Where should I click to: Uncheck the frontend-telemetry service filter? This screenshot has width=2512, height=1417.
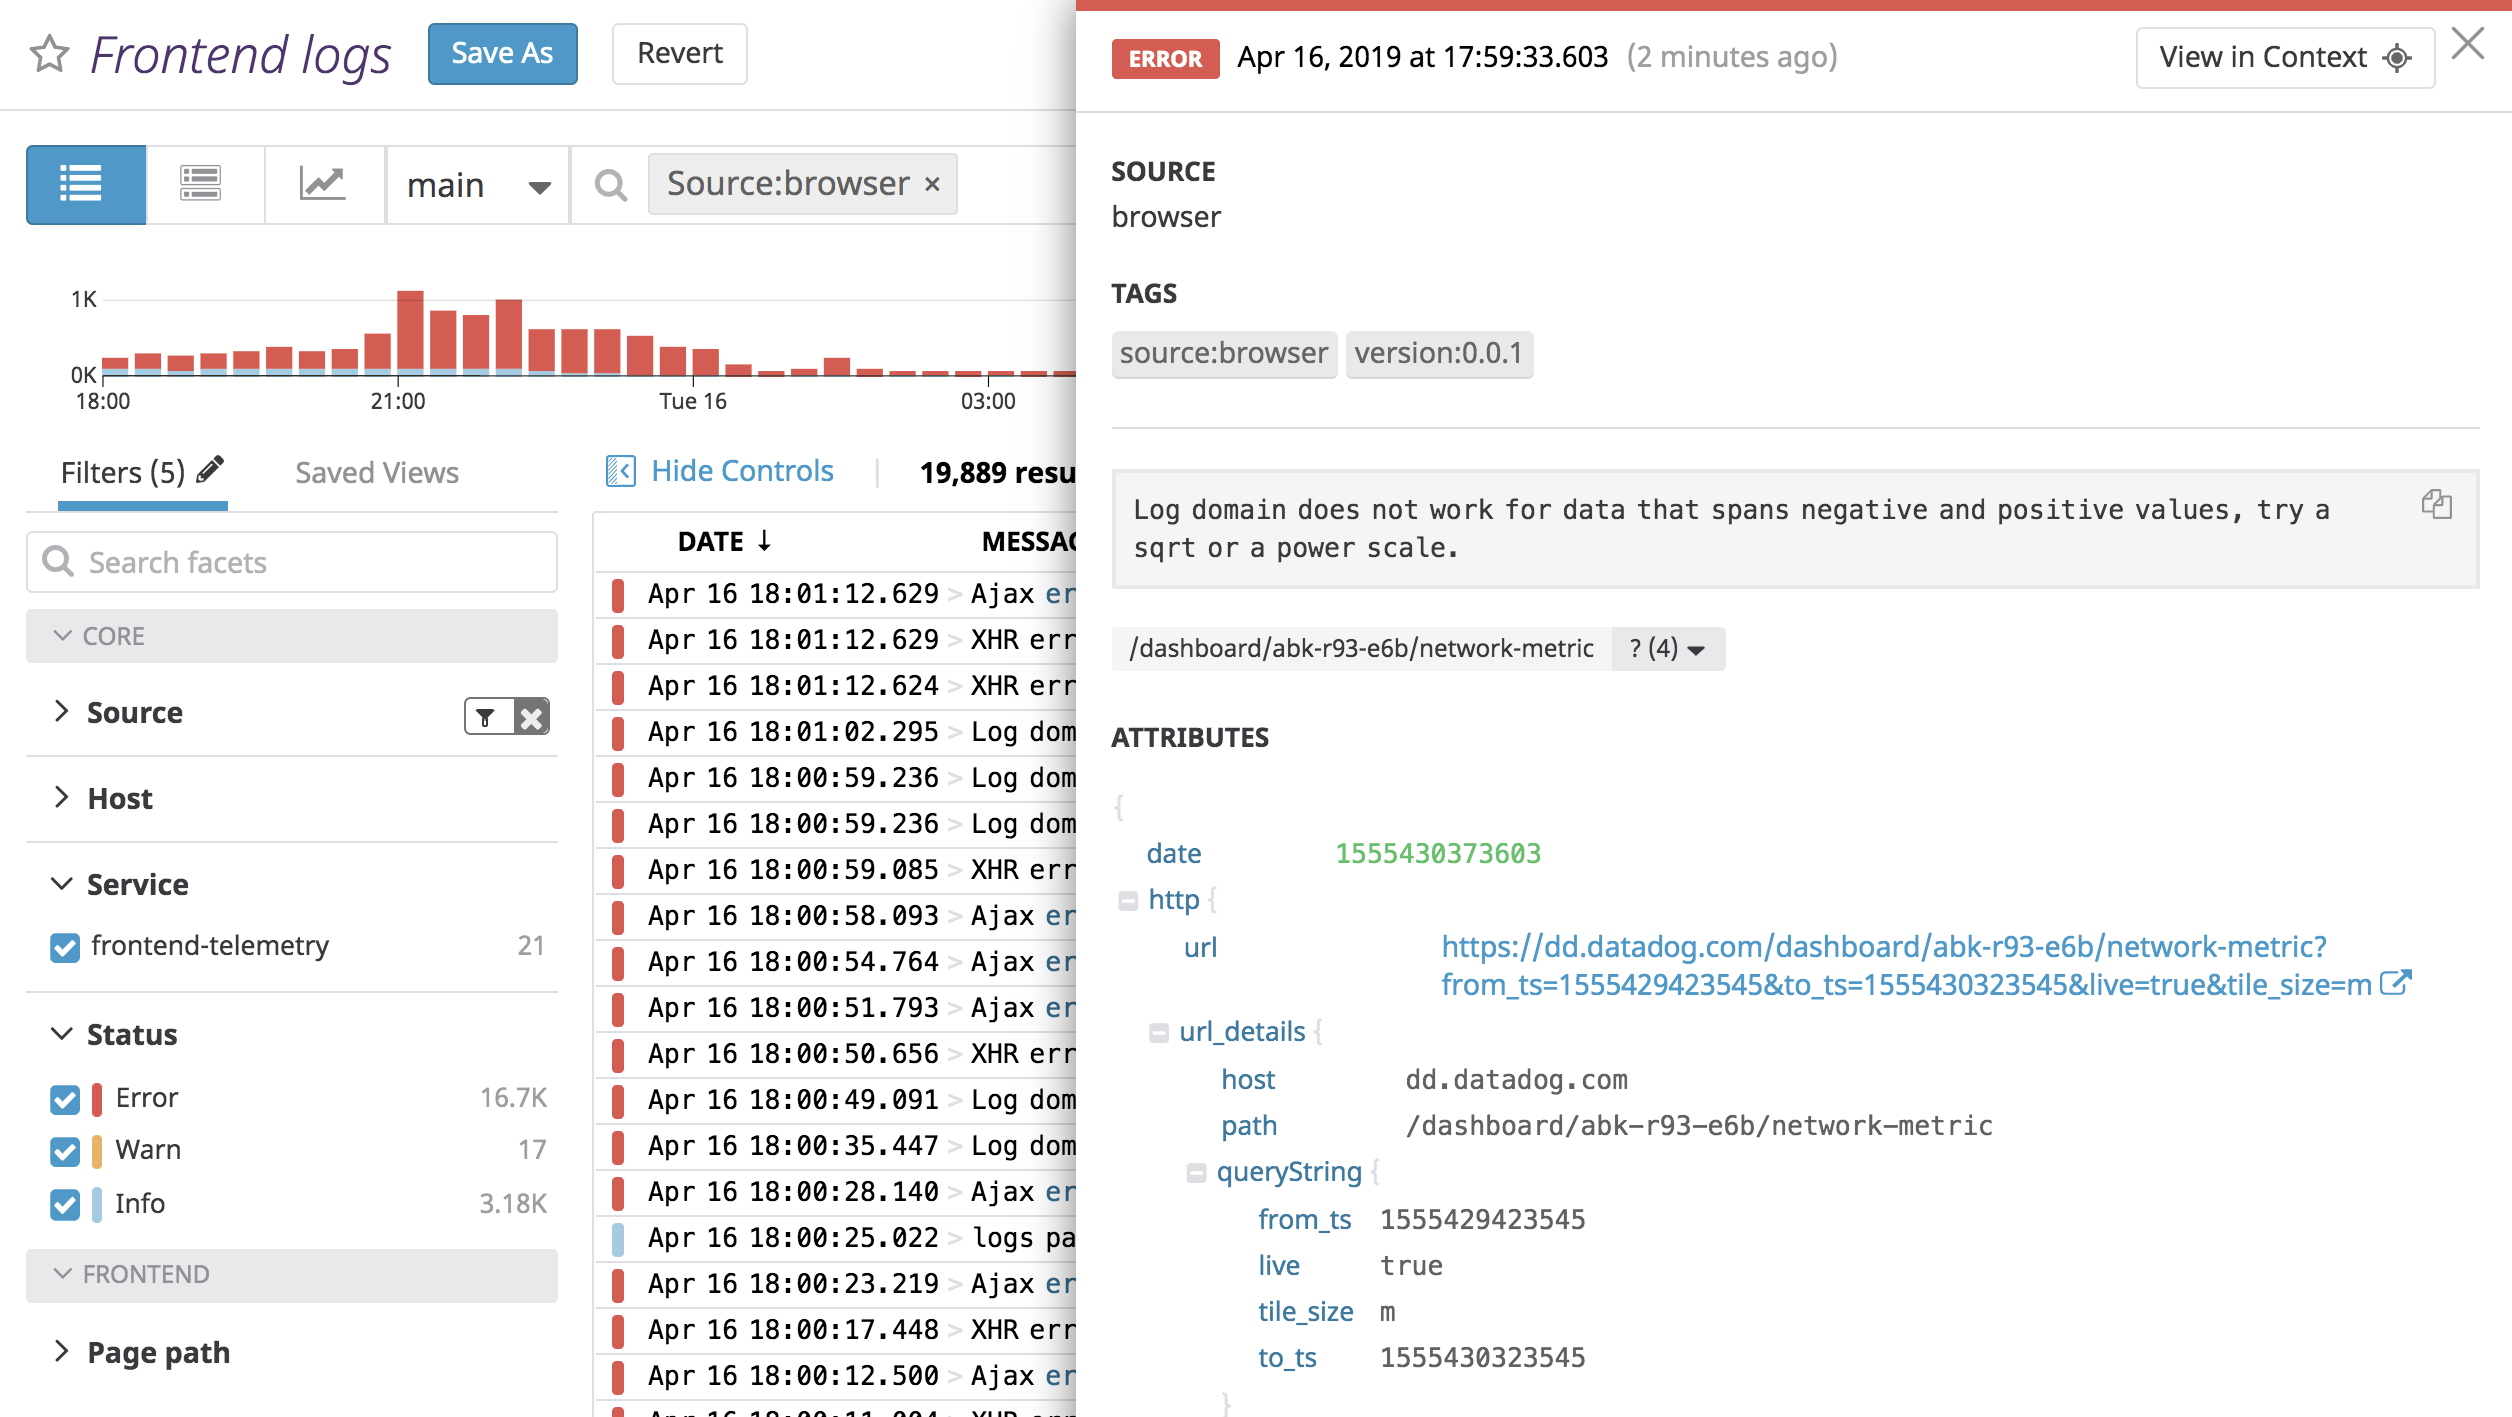point(64,947)
